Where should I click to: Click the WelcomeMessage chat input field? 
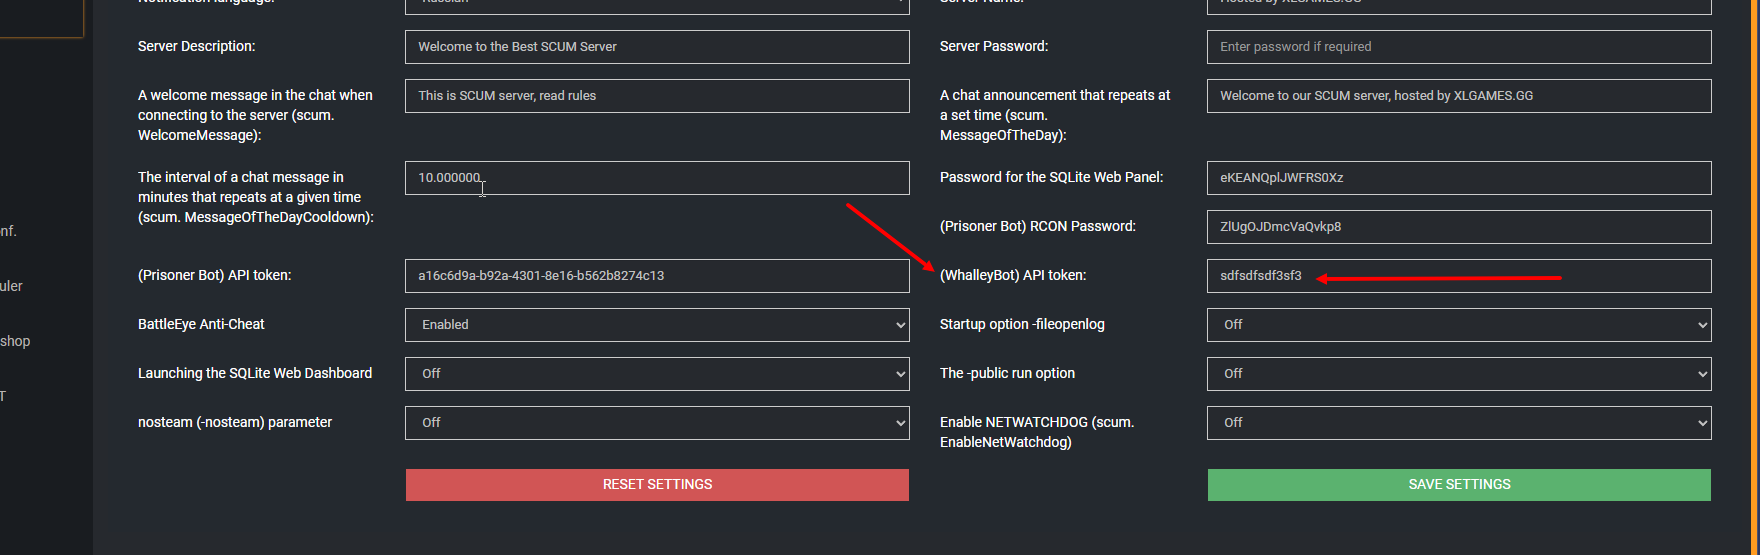point(657,96)
